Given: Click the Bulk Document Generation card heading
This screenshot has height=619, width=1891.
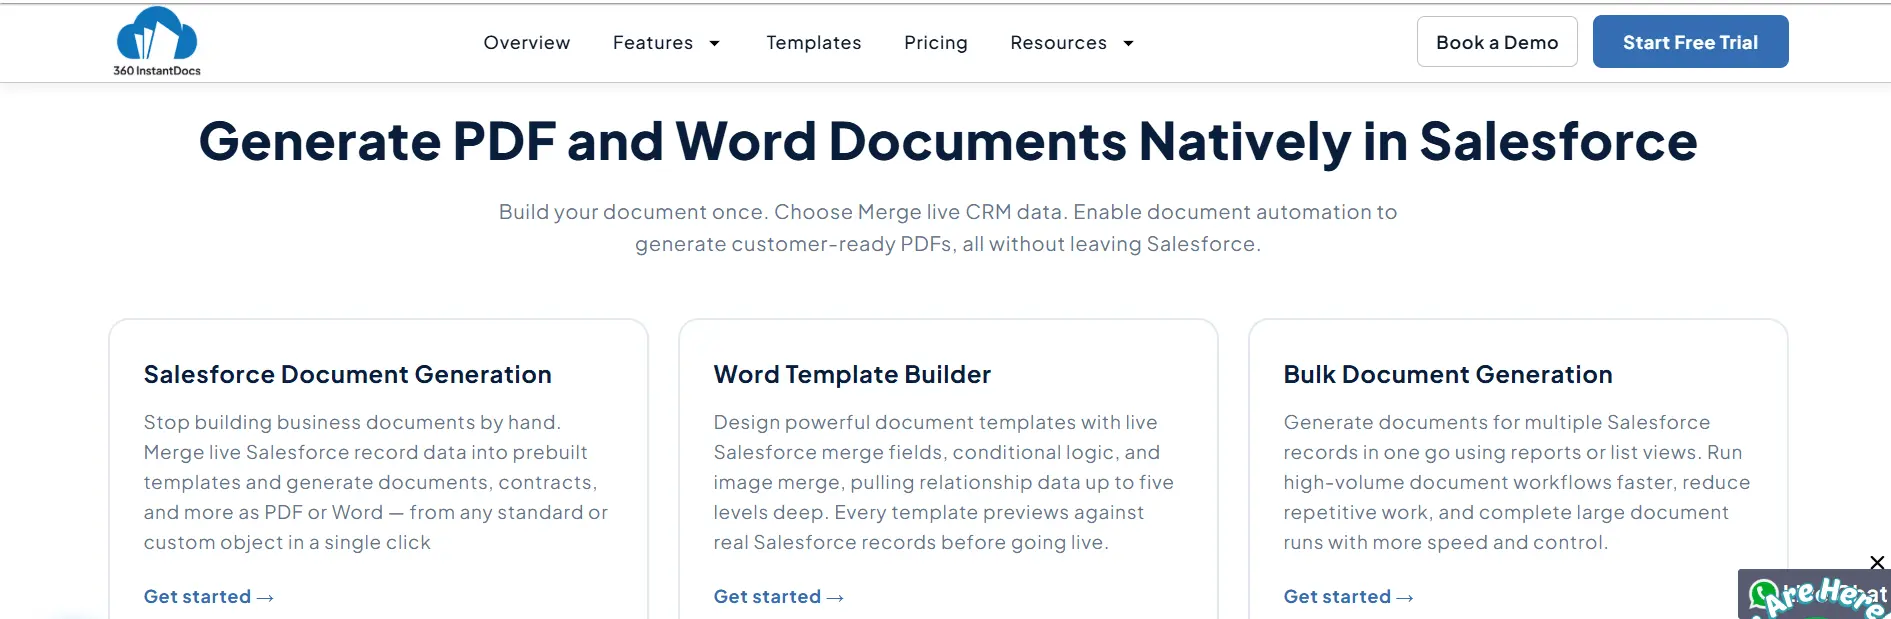Looking at the screenshot, I should 1448,375.
